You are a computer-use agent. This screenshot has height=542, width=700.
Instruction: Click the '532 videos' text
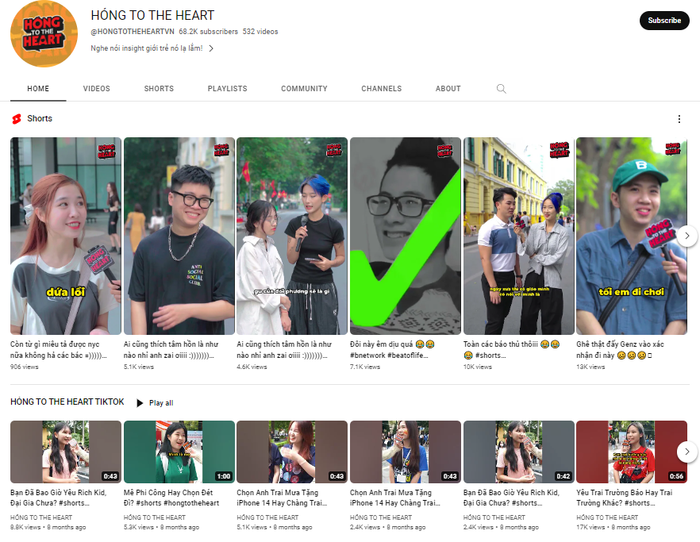point(260,31)
